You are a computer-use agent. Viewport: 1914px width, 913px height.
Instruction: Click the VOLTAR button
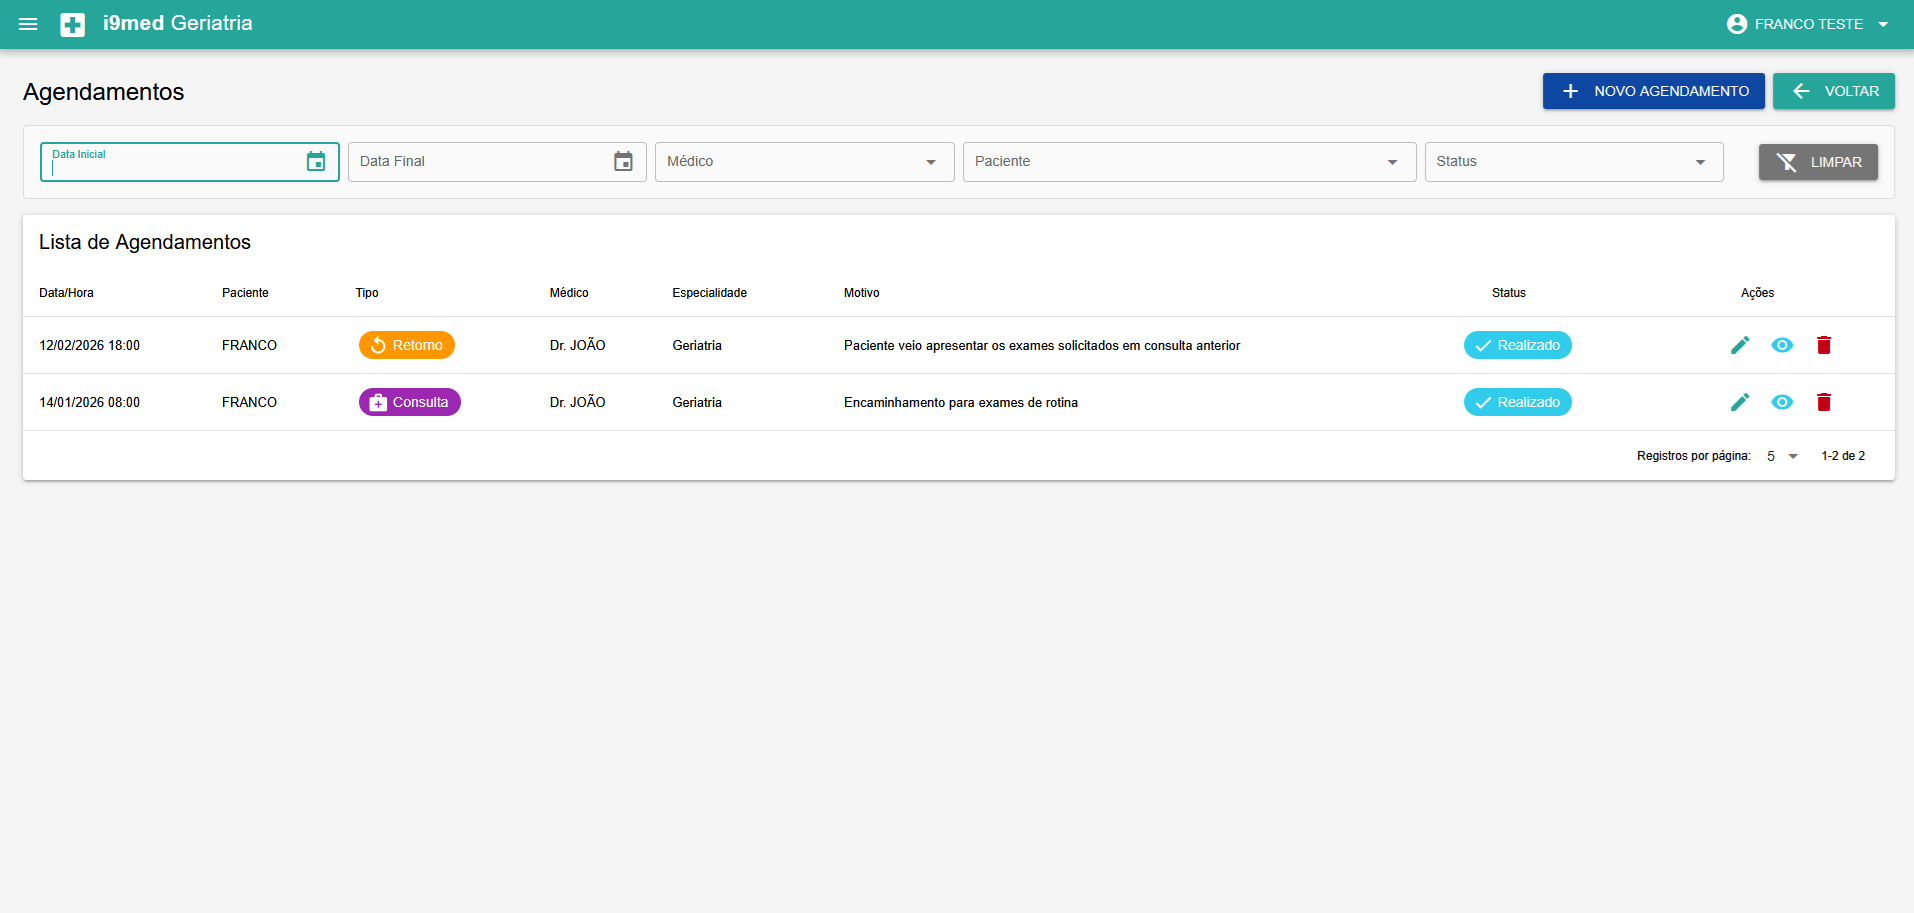pyautogui.click(x=1833, y=91)
